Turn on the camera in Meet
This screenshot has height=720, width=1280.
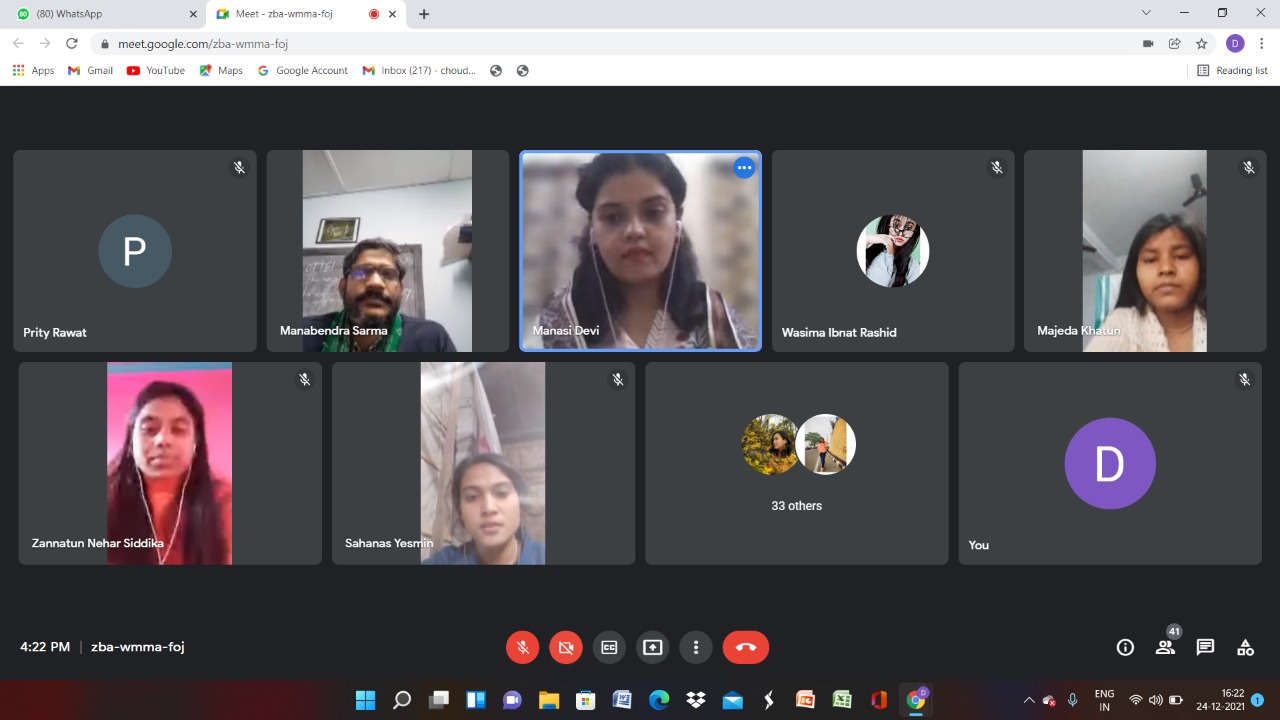(566, 647)
